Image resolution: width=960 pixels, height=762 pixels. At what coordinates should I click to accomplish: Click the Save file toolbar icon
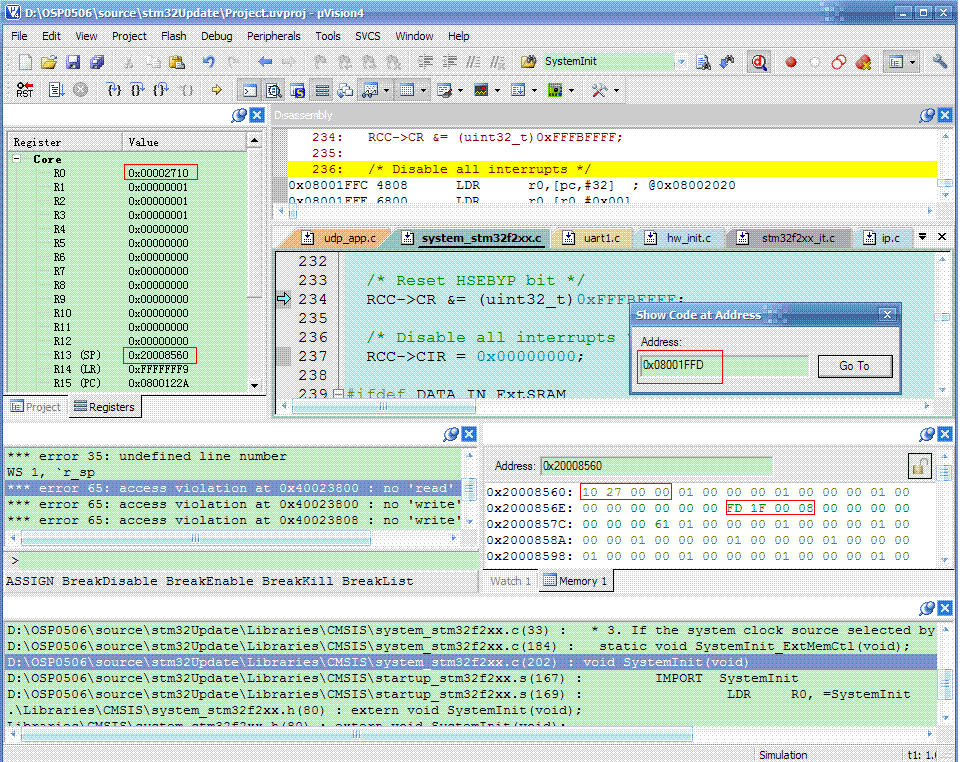click(x=73, y=62)
